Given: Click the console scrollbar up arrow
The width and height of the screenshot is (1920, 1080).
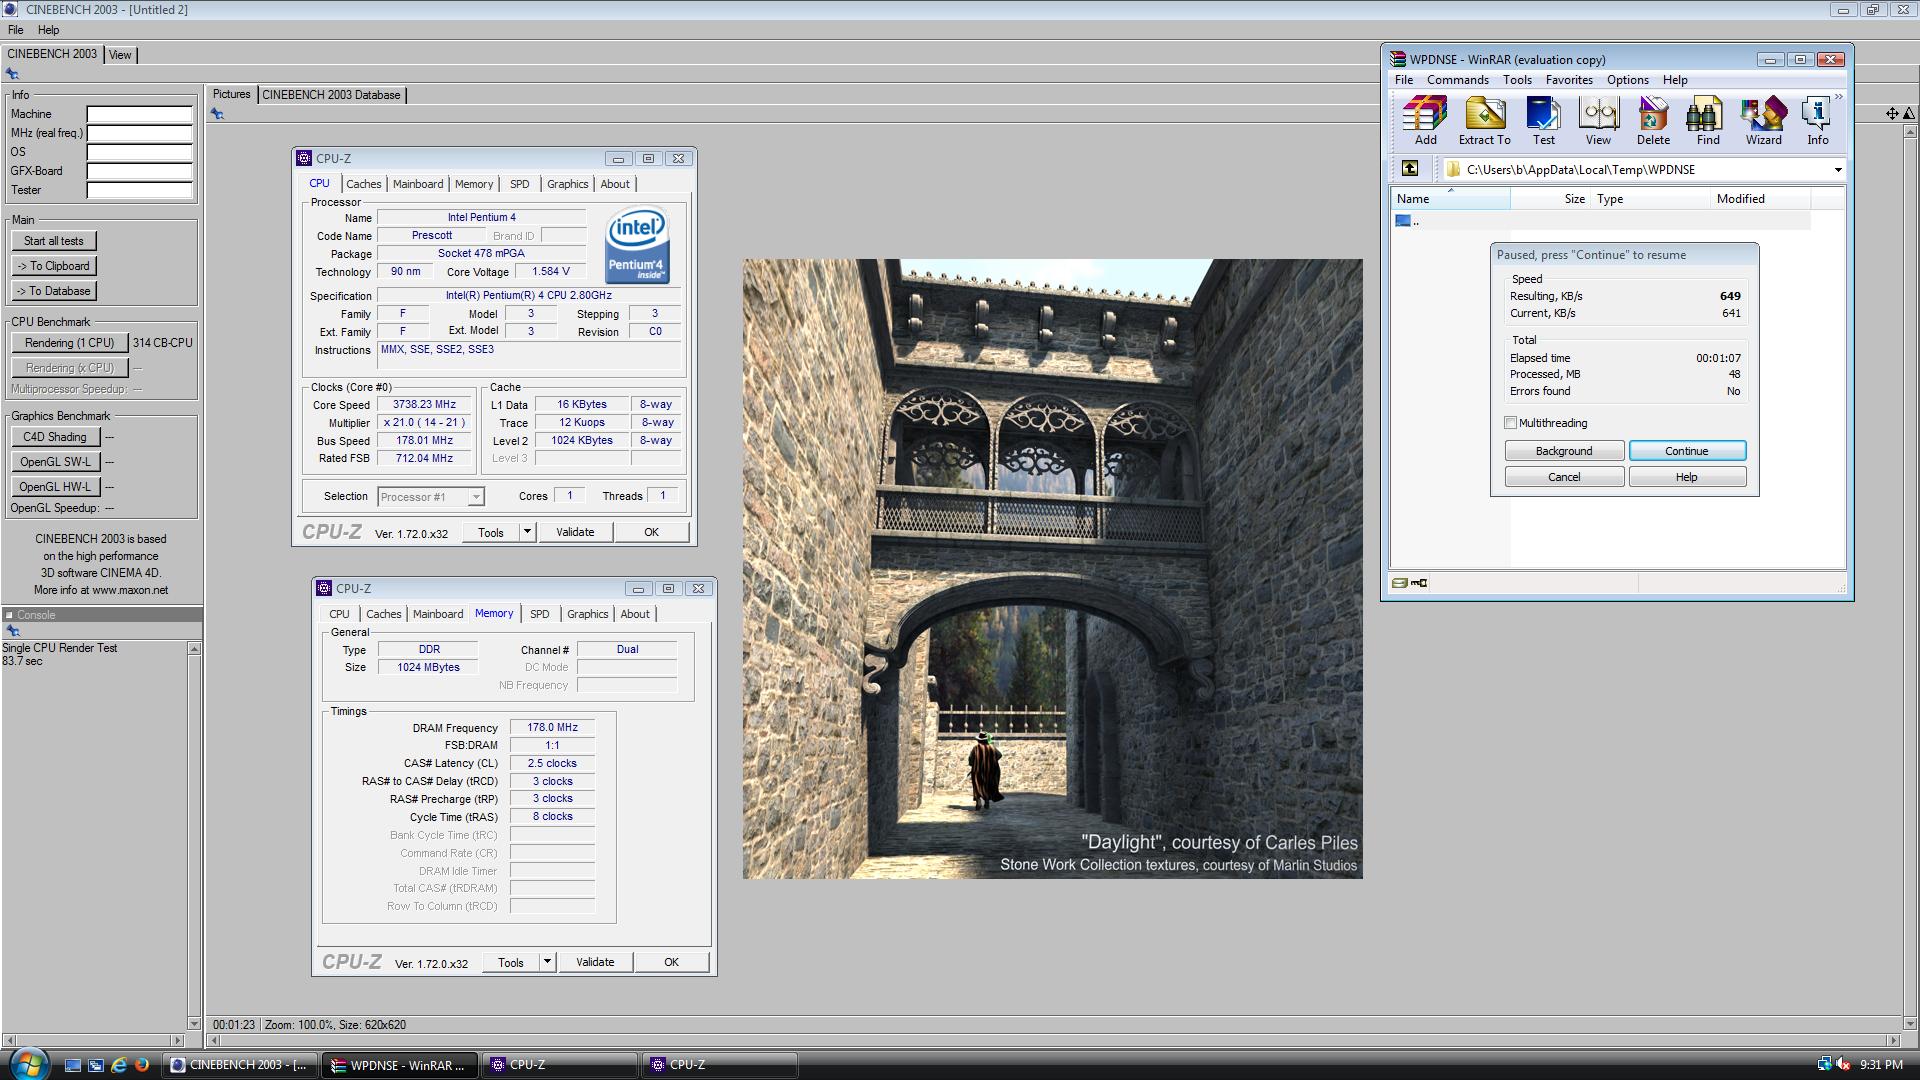Looking at the screenshot, I should pos(194,649).
